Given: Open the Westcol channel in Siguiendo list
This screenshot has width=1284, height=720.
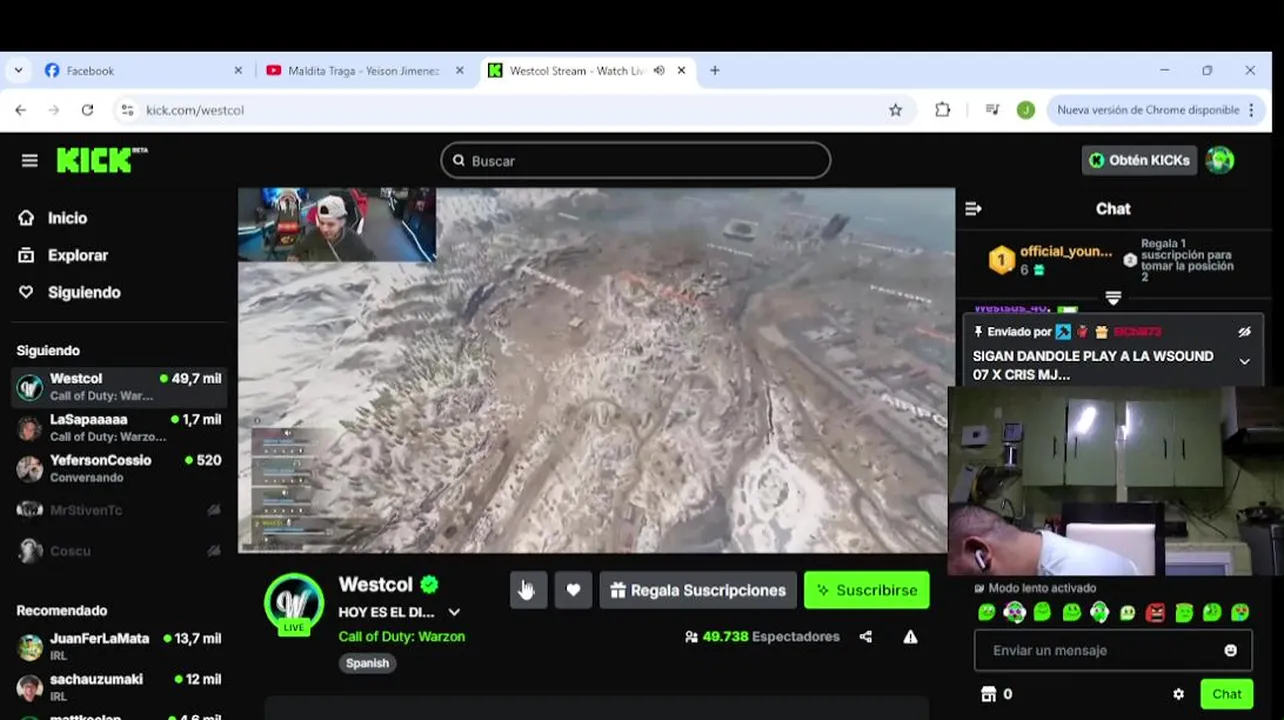Looking at the screenshot, I should 119,387.
